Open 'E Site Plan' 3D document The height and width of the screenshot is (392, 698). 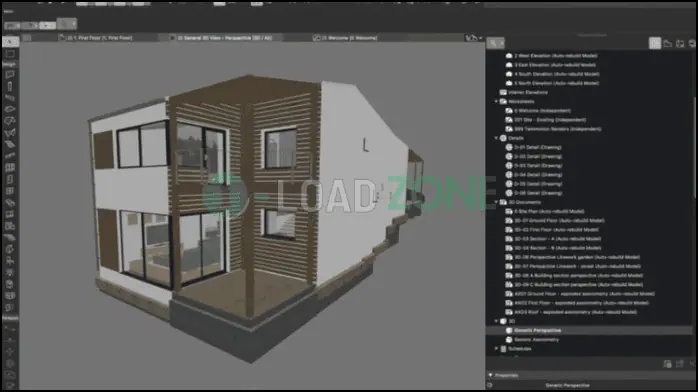(549, 211)
